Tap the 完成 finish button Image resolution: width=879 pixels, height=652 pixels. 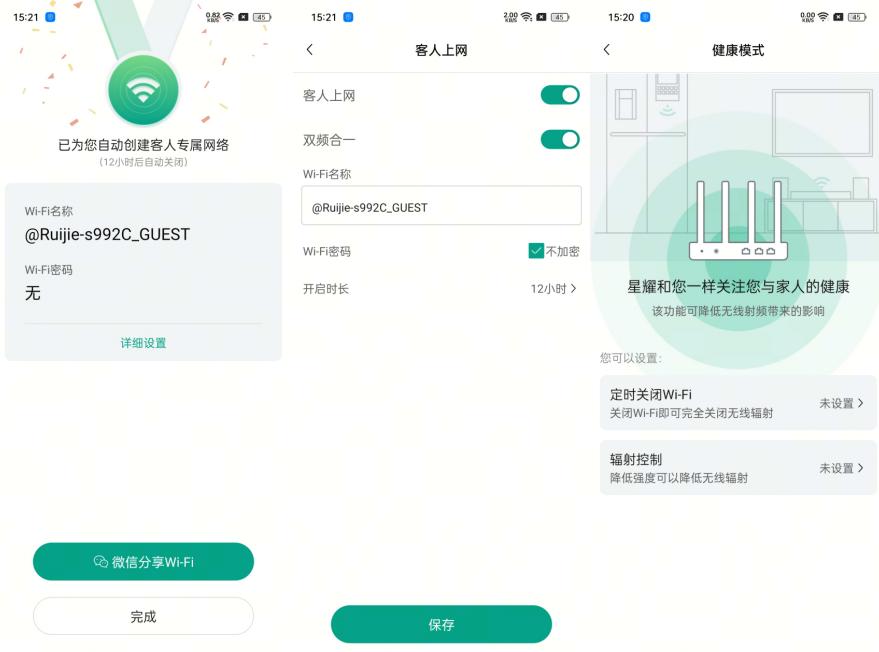tap(142, 616)
